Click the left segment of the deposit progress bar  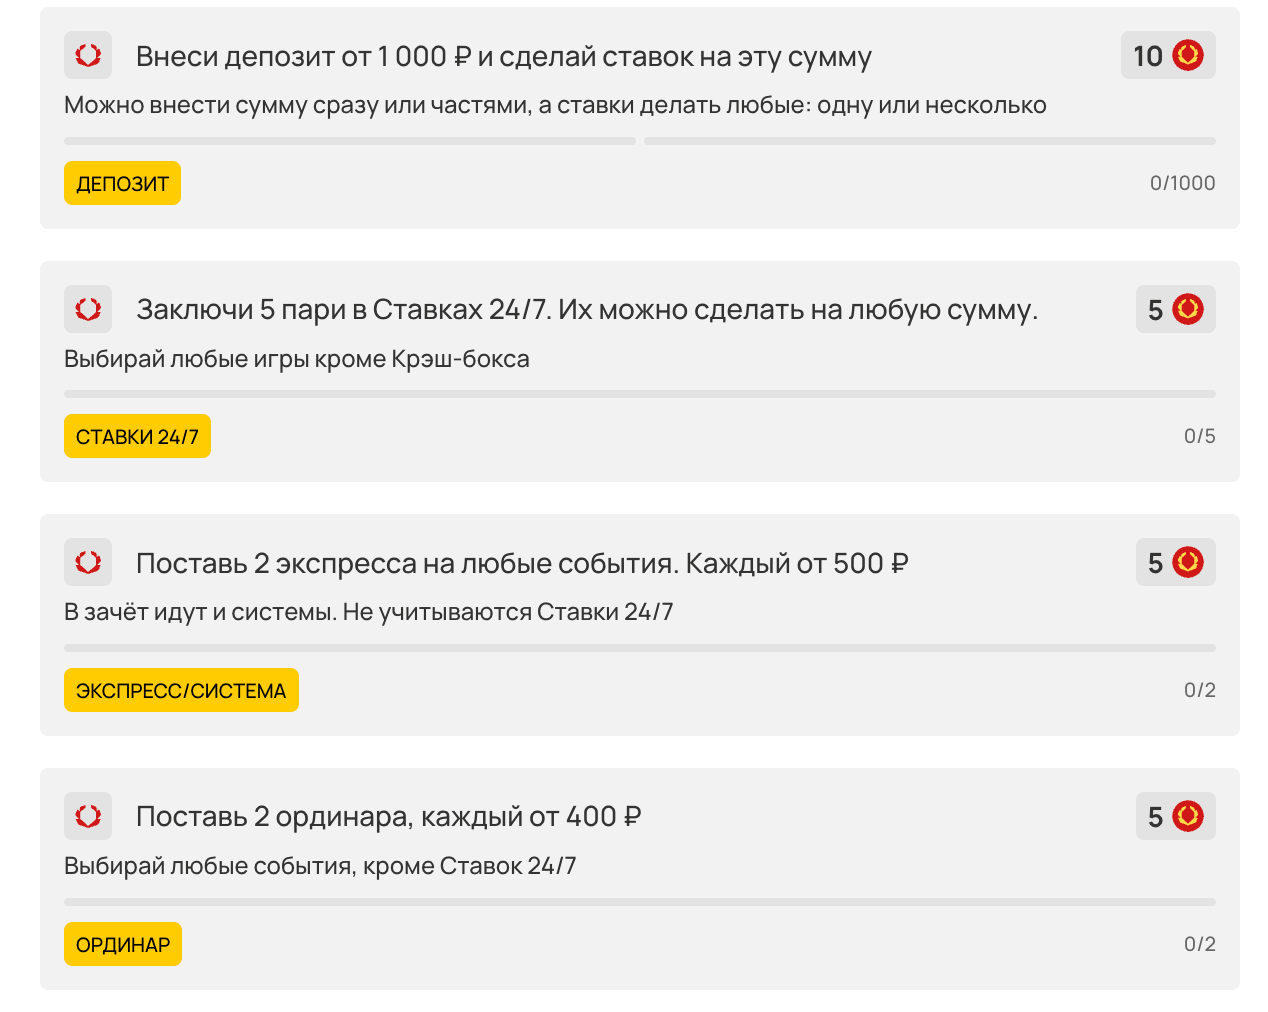[350, 141]
